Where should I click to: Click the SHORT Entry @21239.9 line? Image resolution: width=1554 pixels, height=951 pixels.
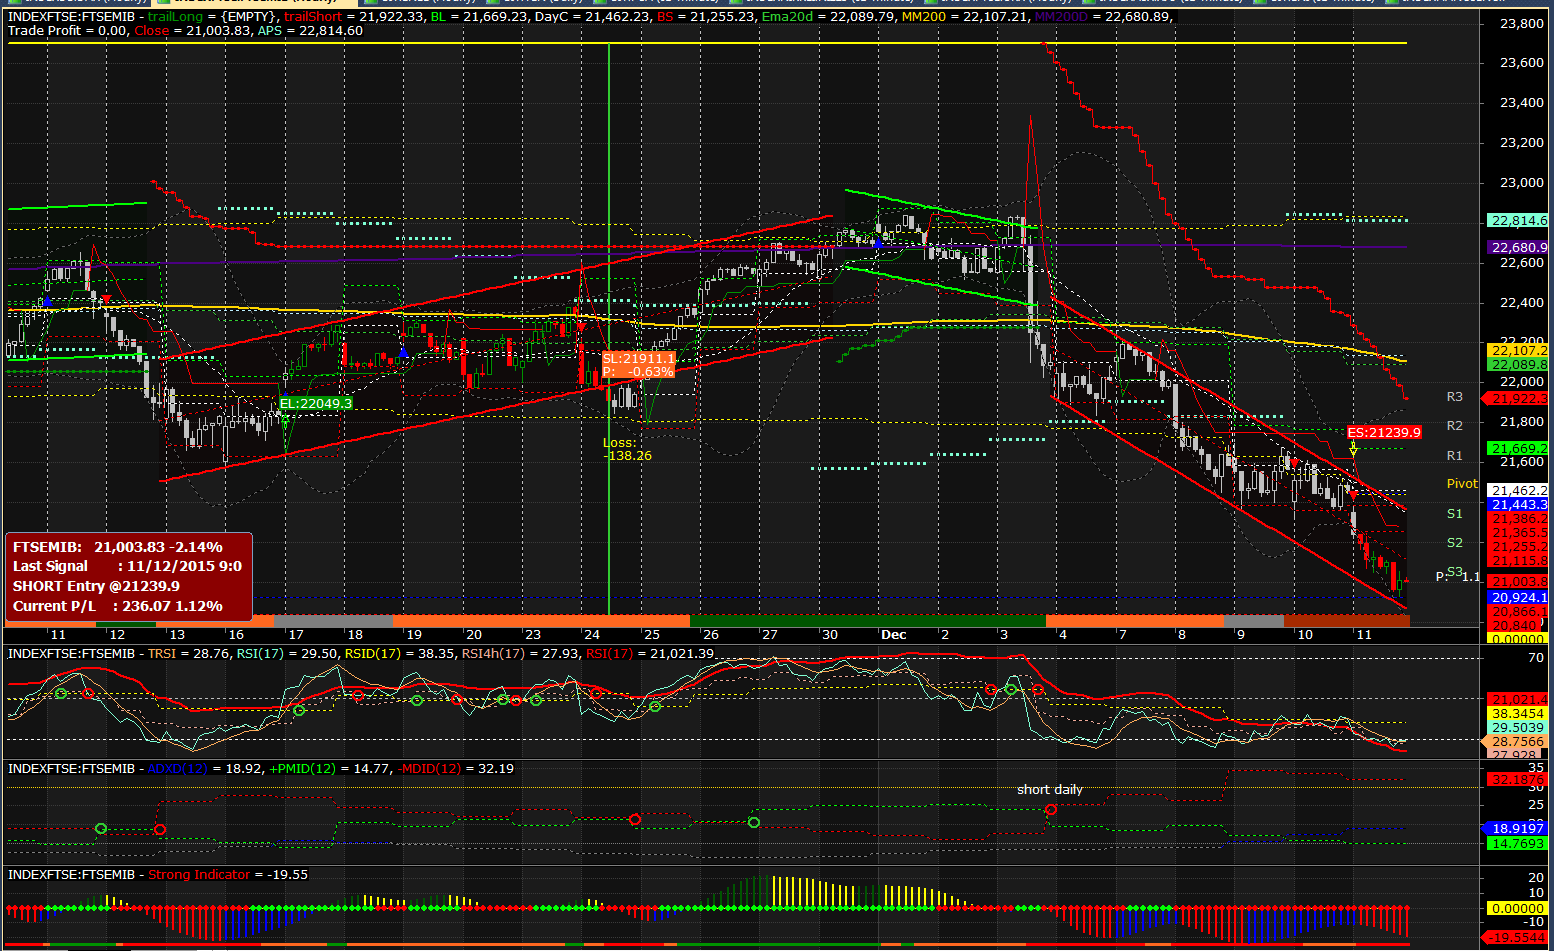pos(96,586)
